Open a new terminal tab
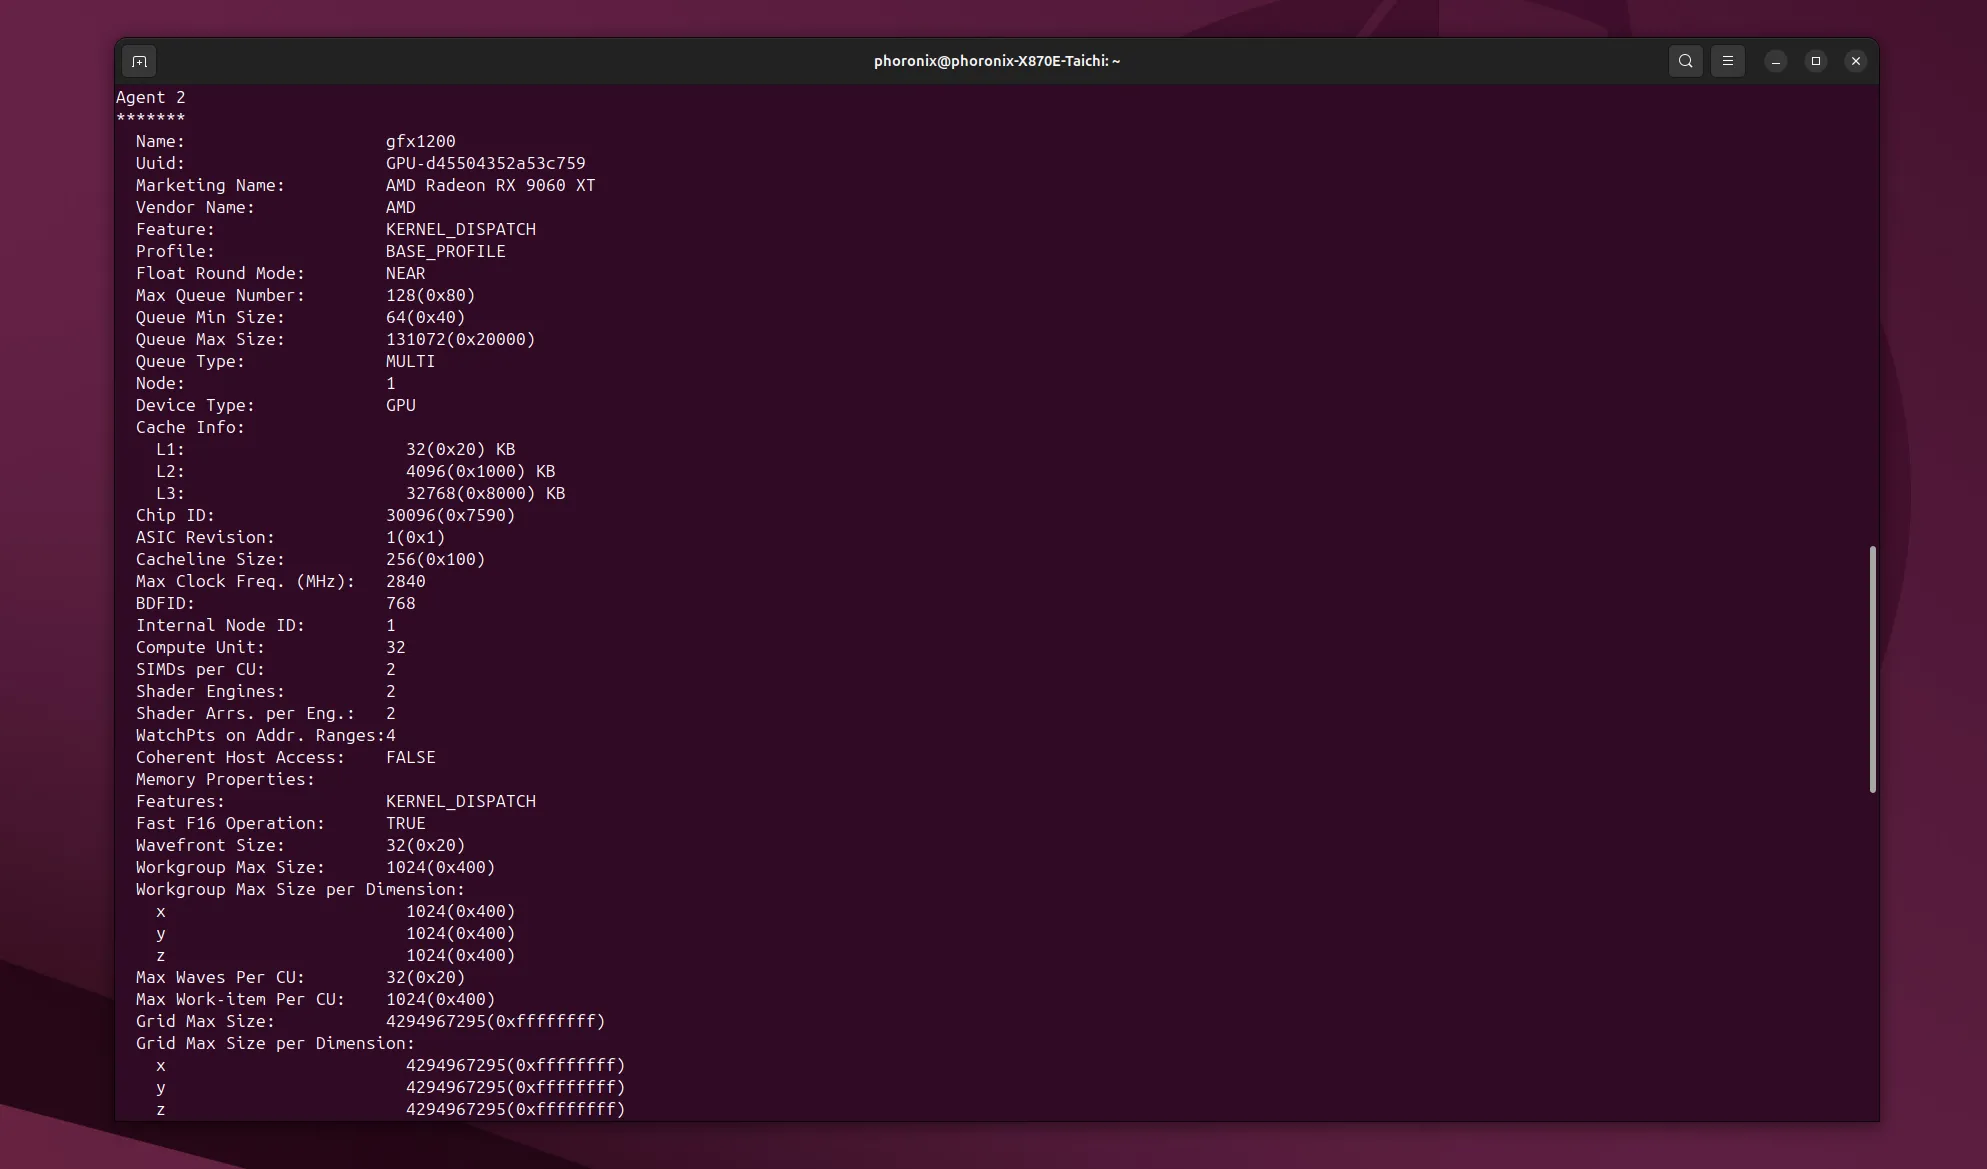 (139, 61)
